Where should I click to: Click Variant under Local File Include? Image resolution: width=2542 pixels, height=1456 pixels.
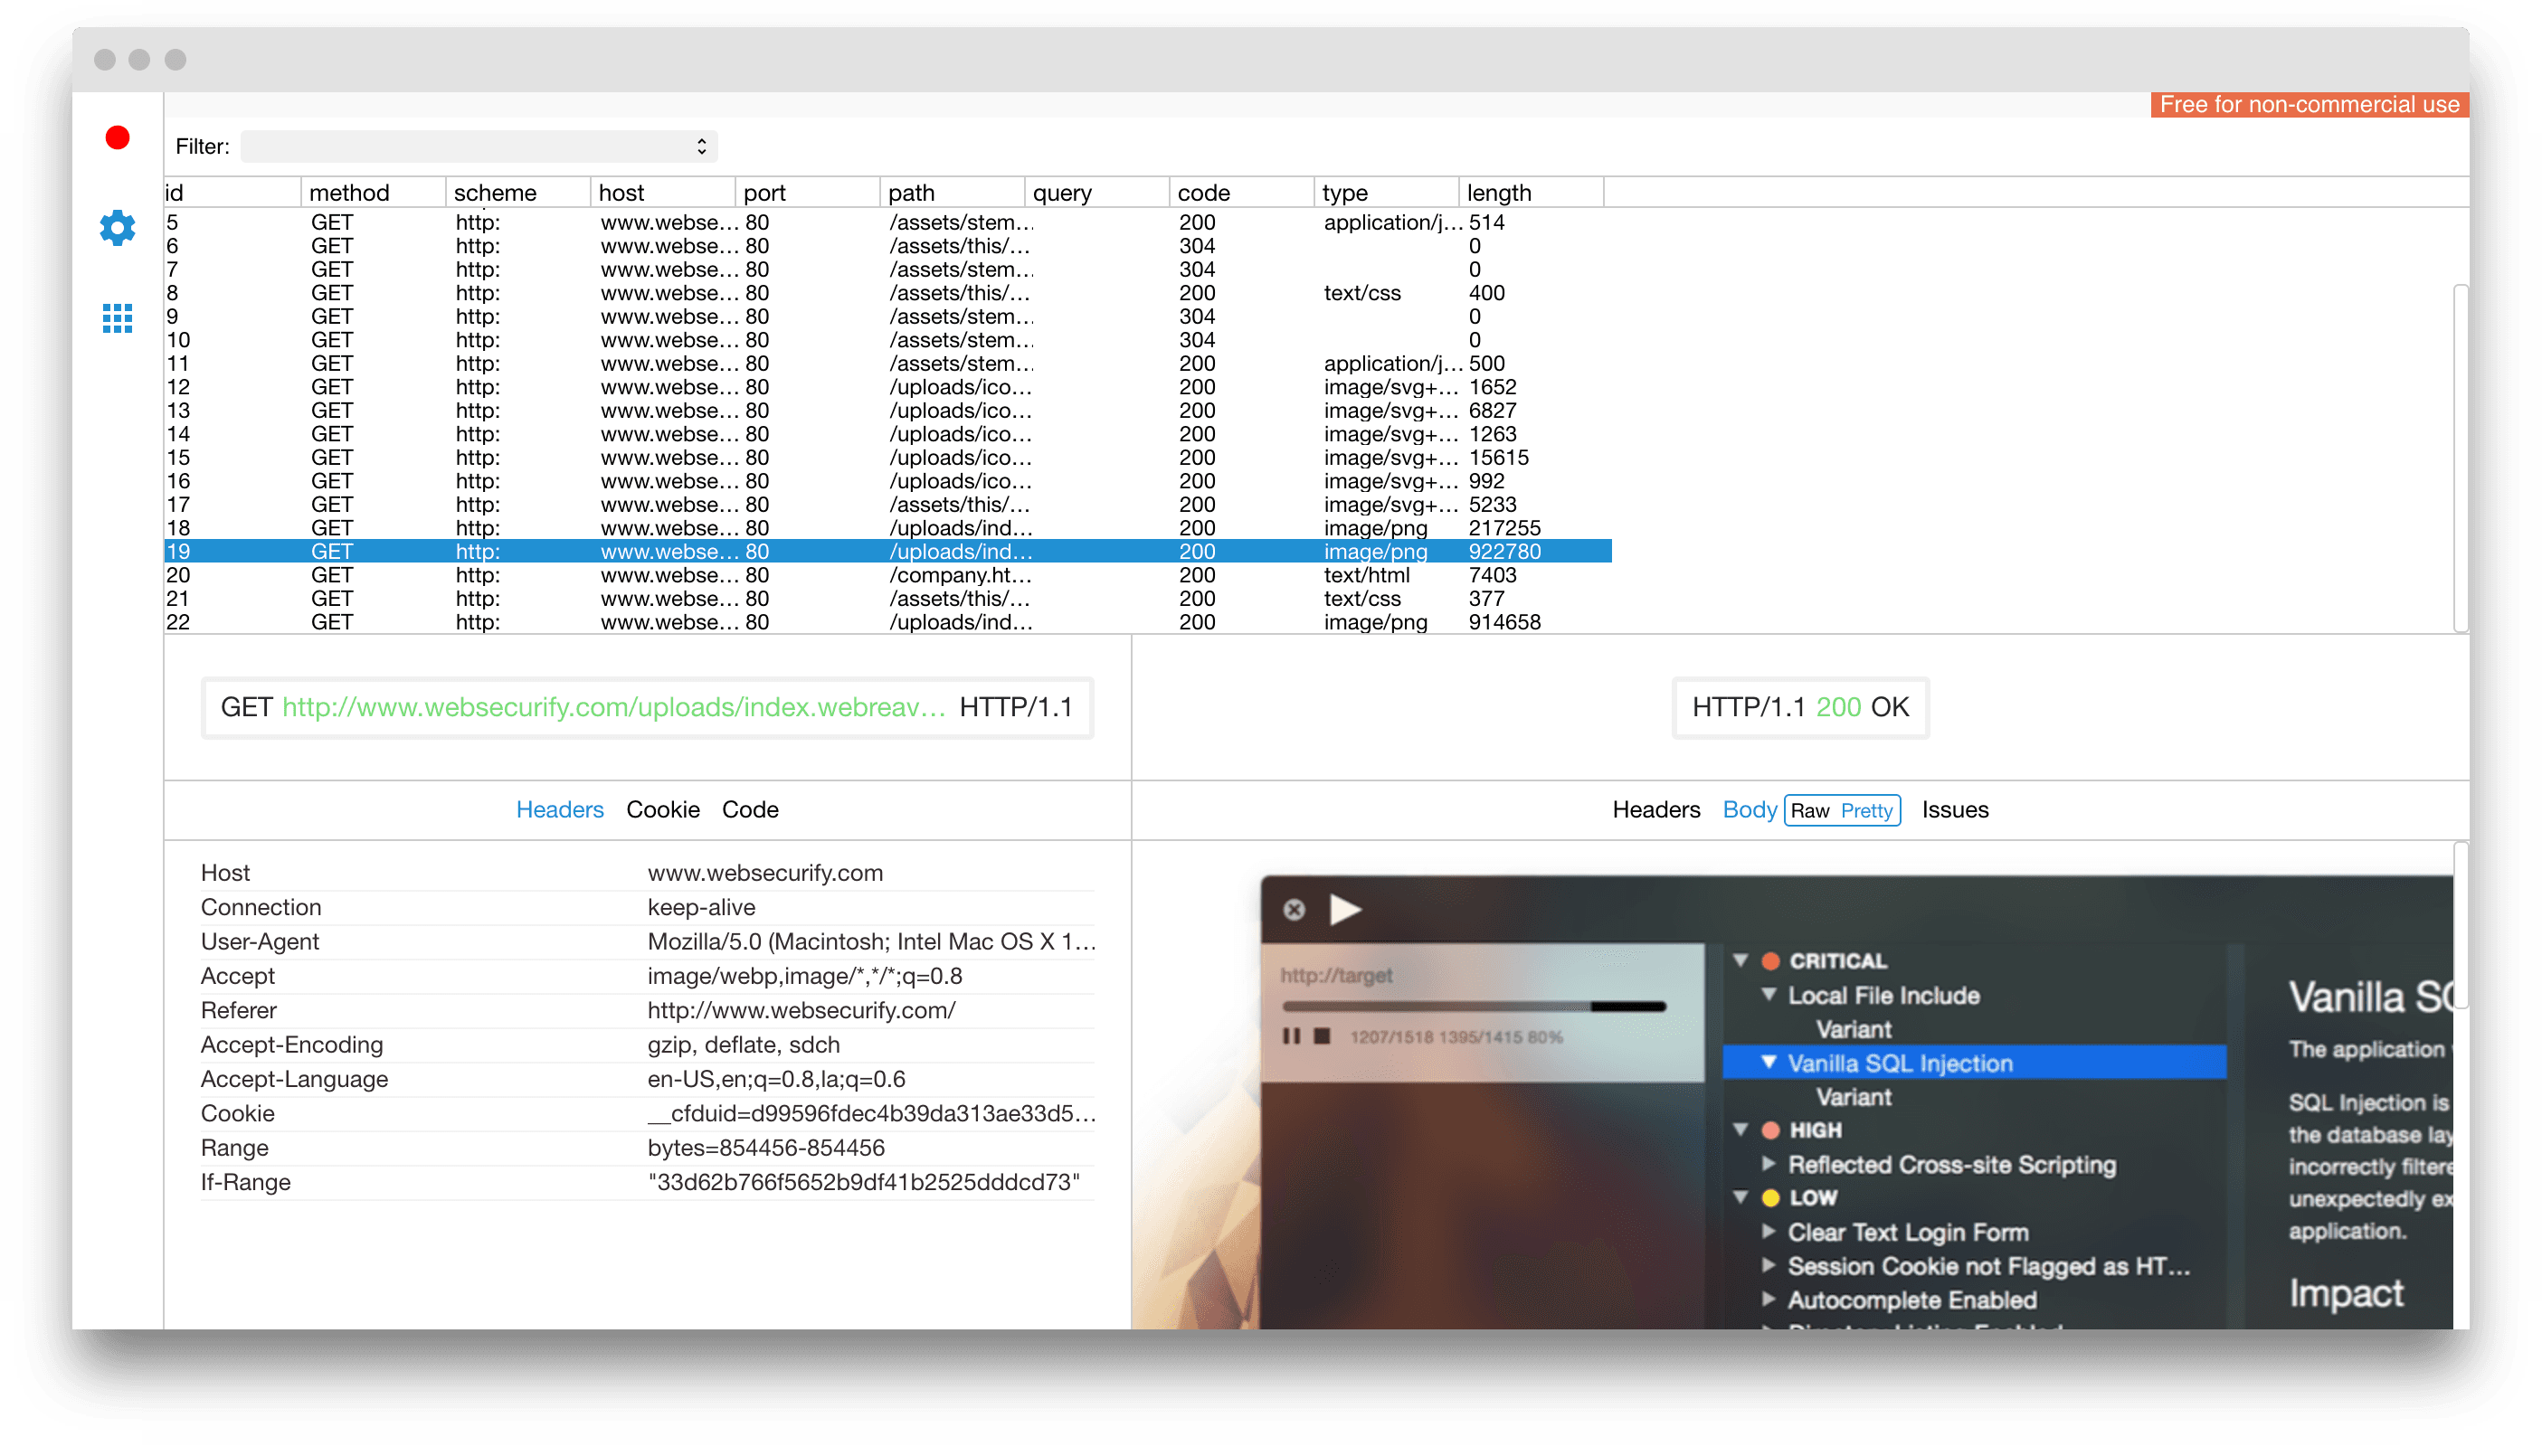1853,1029
